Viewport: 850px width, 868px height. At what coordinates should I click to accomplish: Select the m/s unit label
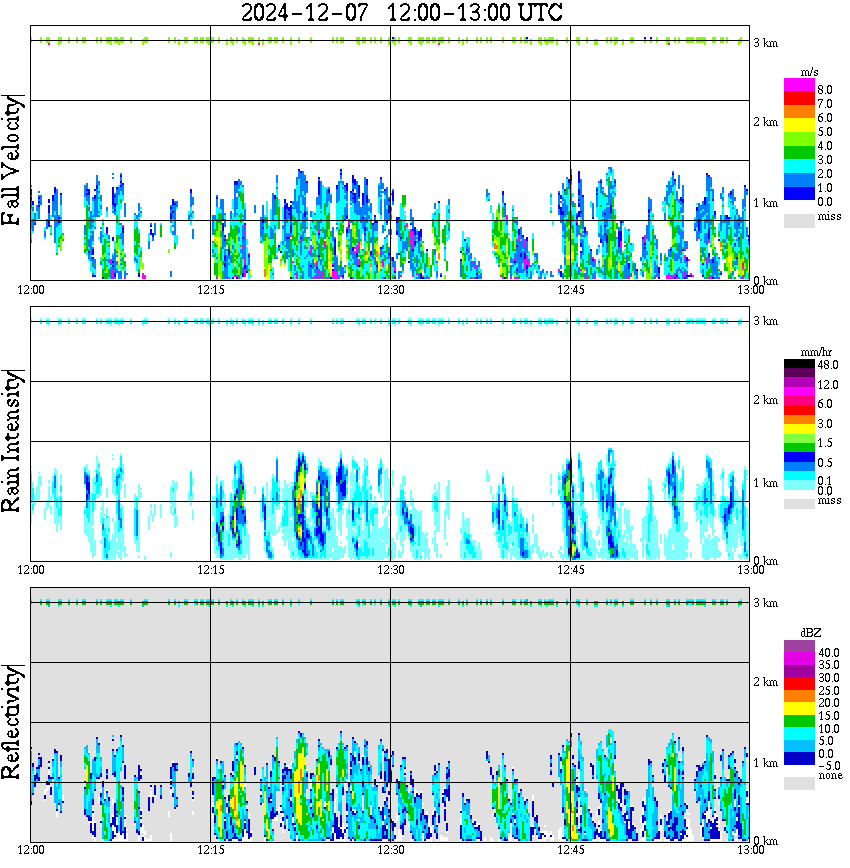pyautogui.click(x=809, y=72)
